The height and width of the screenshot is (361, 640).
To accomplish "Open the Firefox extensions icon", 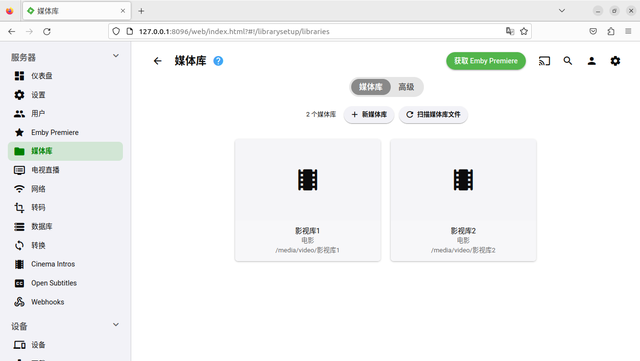I will (x=611, y=31).
